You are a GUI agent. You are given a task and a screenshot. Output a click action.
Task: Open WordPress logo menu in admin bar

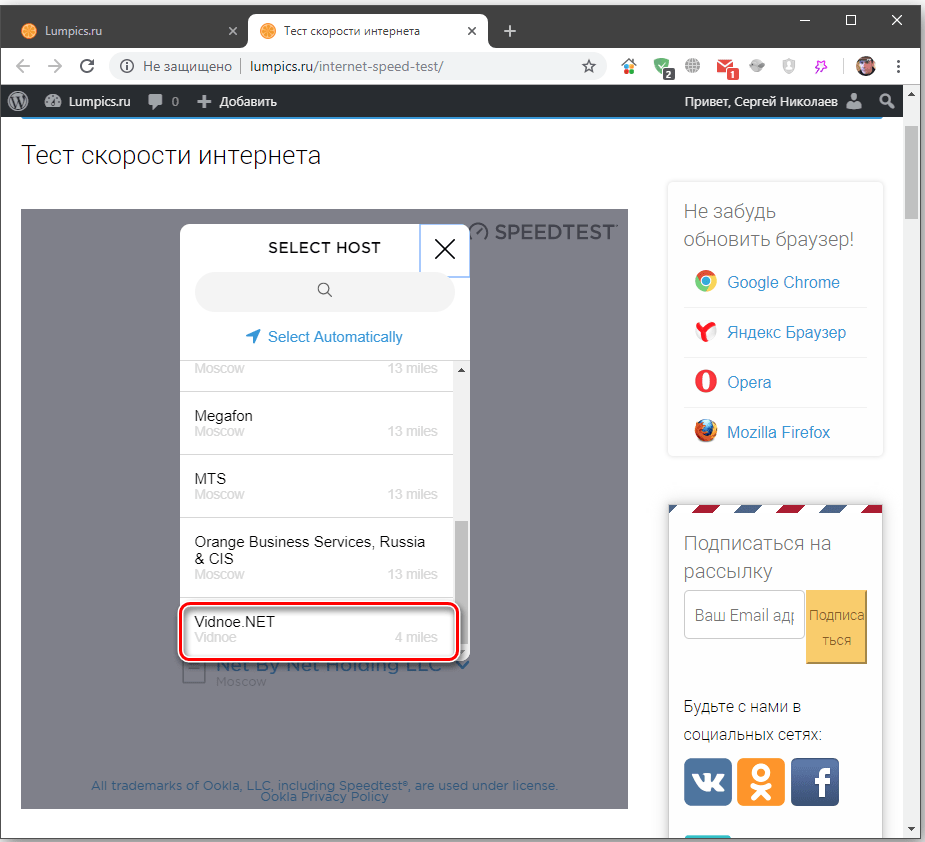click(x=19, y=101)
